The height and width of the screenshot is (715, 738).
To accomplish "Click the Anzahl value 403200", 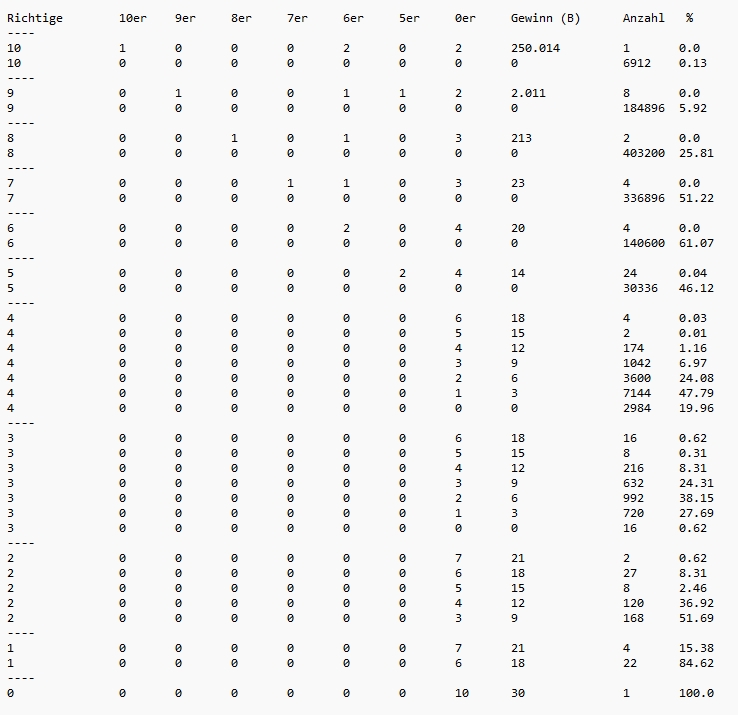I will (x=644, y=153).
